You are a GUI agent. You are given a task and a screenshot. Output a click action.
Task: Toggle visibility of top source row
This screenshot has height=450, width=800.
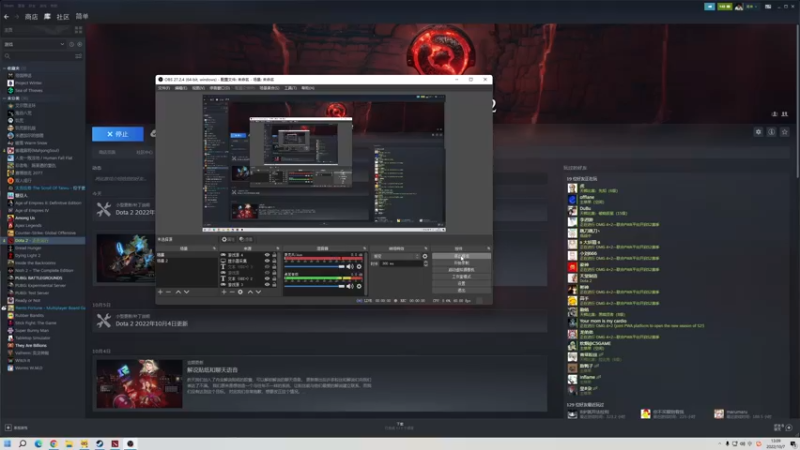point(267,255)
